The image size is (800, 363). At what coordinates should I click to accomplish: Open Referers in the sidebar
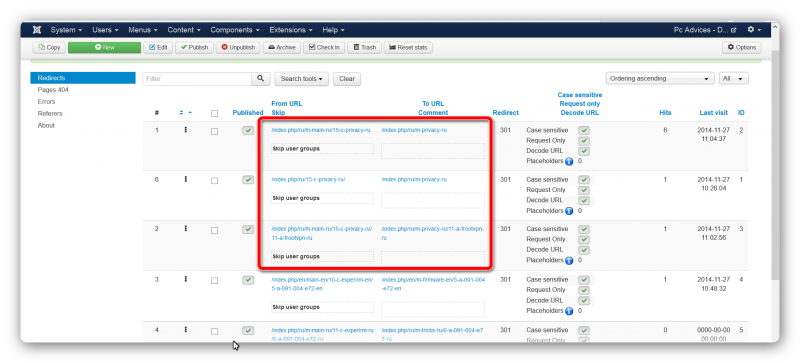tap(50, 113)
